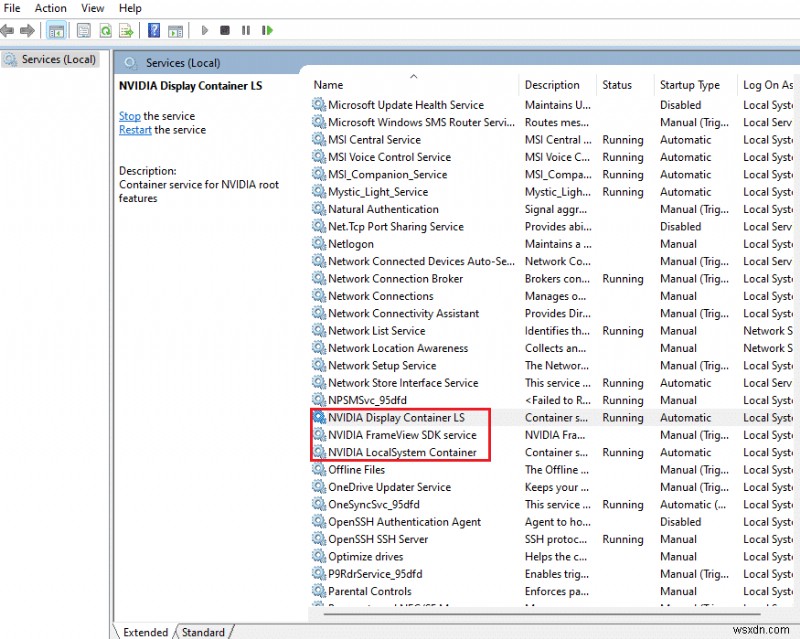The width and height of the screenshot is (800, 639).
Task: Select the Natural Authentication service
Action: tap(554, 209)
